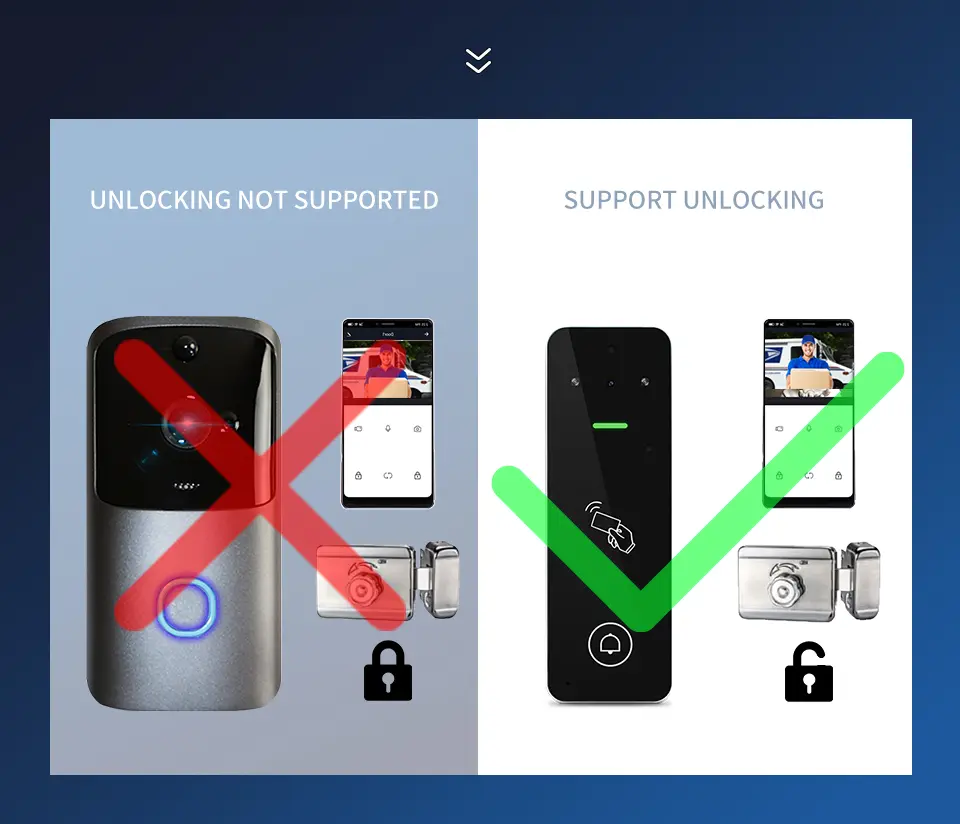Click the double chevron down arrow

[478, 60]
